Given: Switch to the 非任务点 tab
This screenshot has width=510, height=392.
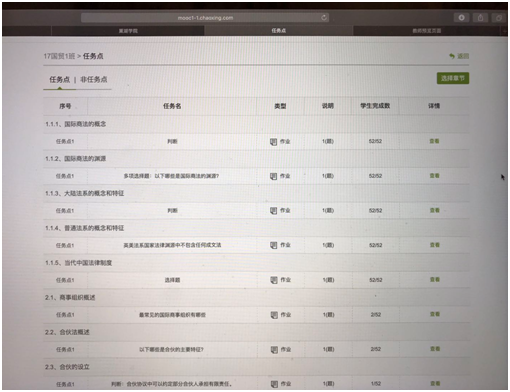Looking at the screenshot, I should click(94, 79).
